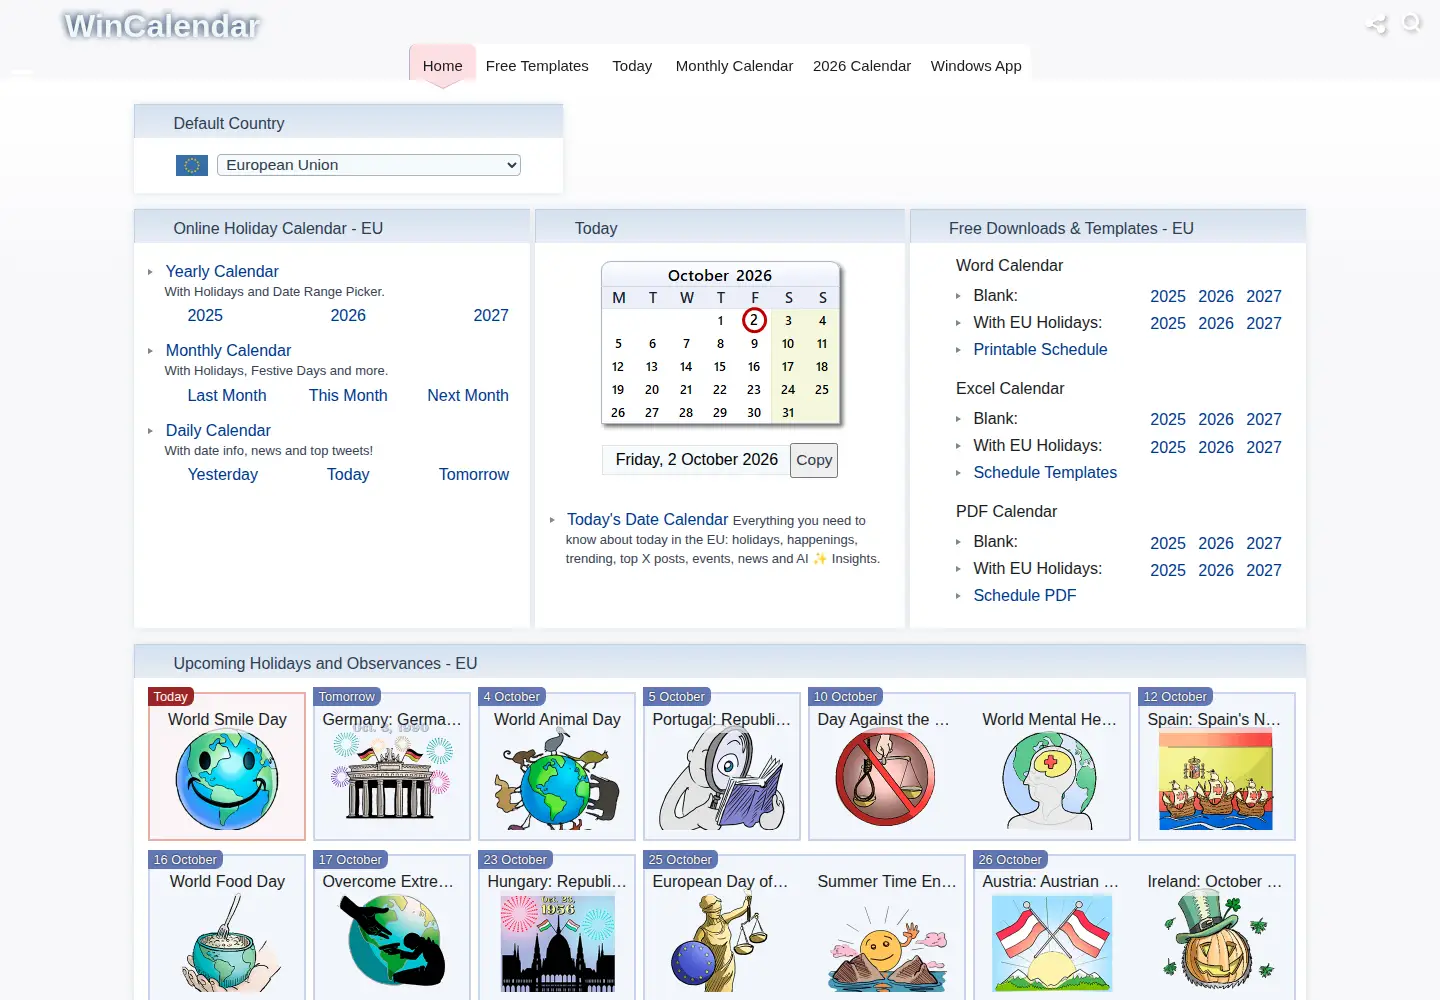Open the Daily Calendar link
Viewport: 1440px width, 1000px height.
tap(218, 430)
